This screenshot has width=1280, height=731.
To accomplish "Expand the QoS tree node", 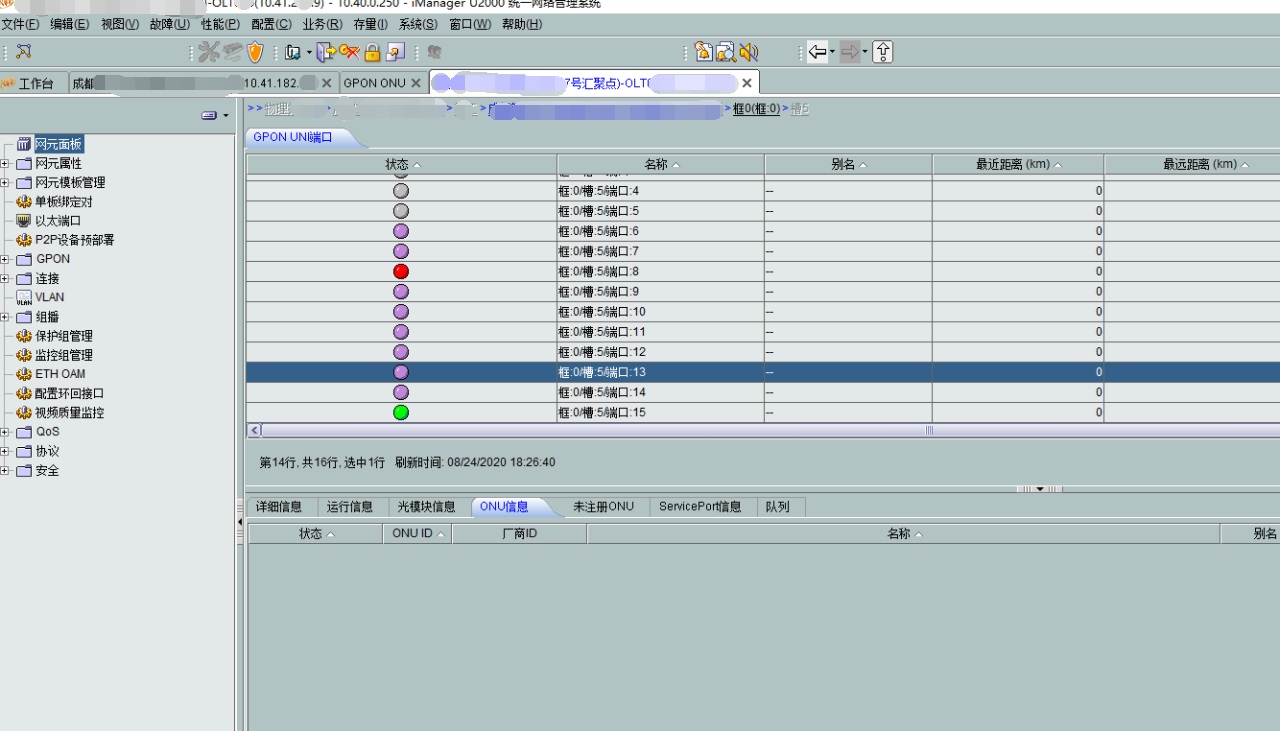I will (5, 432).
